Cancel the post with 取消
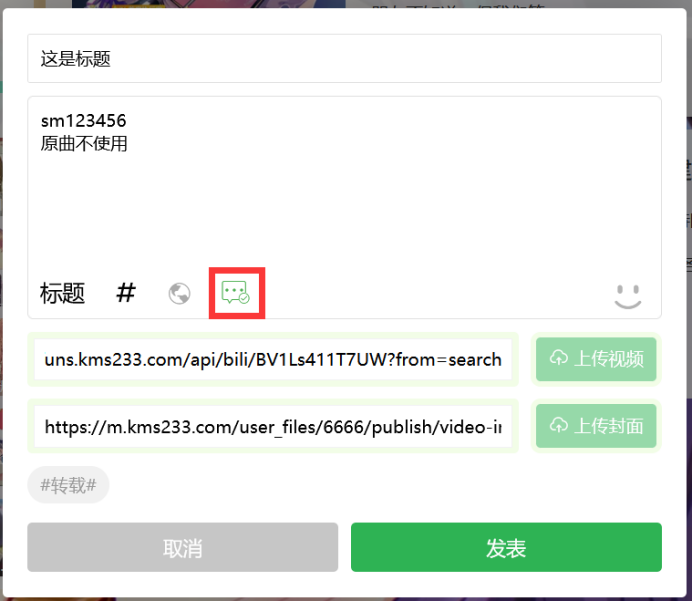This screenshot has width=692, height=601. coord(183,548)
